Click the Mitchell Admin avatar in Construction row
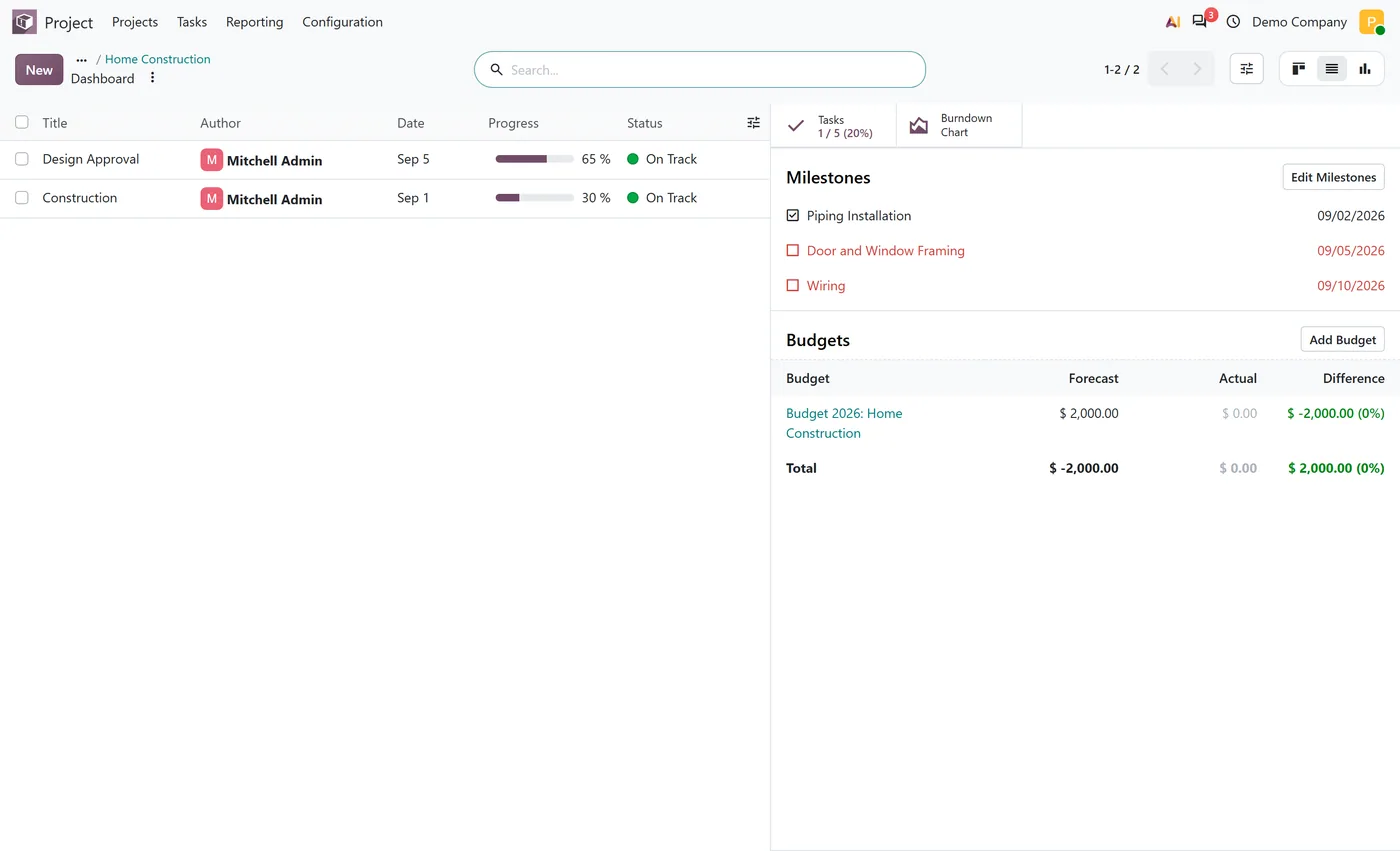 (211, 199)
